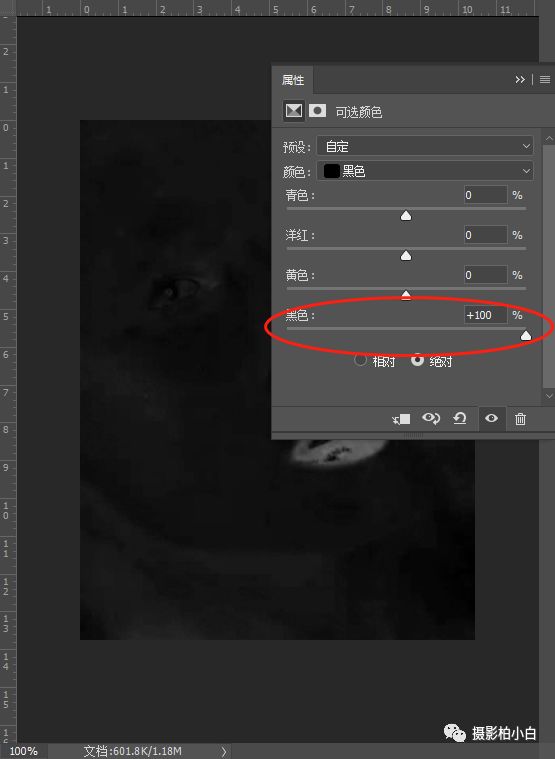
Task: Open the 颜色 color dropdown showing 黑色
Action: pyautogui.click(x=425, y=171)
